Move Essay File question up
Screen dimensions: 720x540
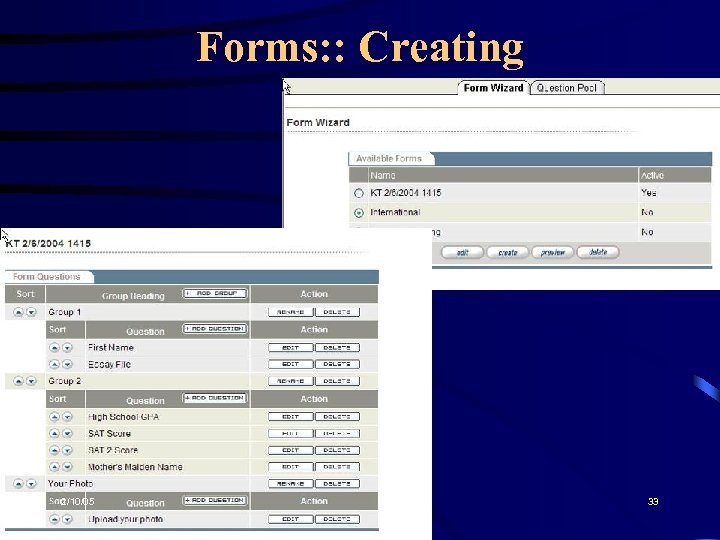click(55, 364)
